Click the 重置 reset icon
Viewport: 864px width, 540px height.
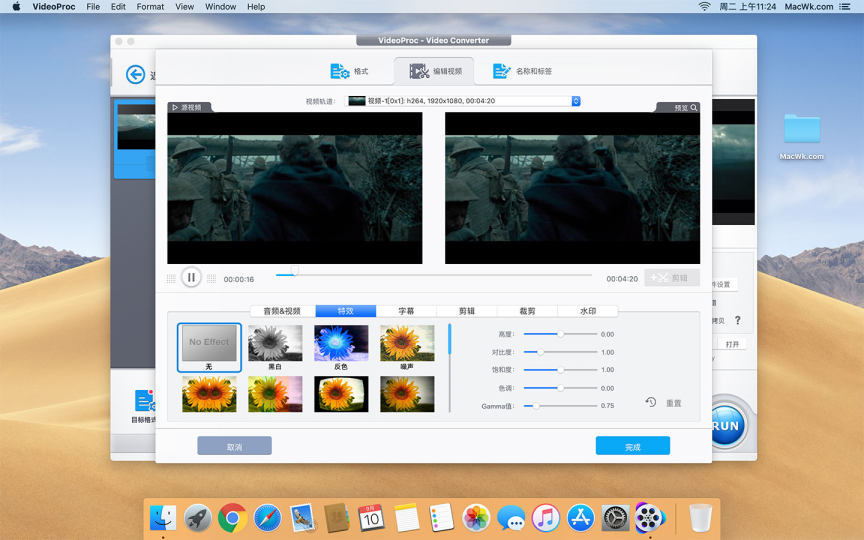[x=651, y=402]
